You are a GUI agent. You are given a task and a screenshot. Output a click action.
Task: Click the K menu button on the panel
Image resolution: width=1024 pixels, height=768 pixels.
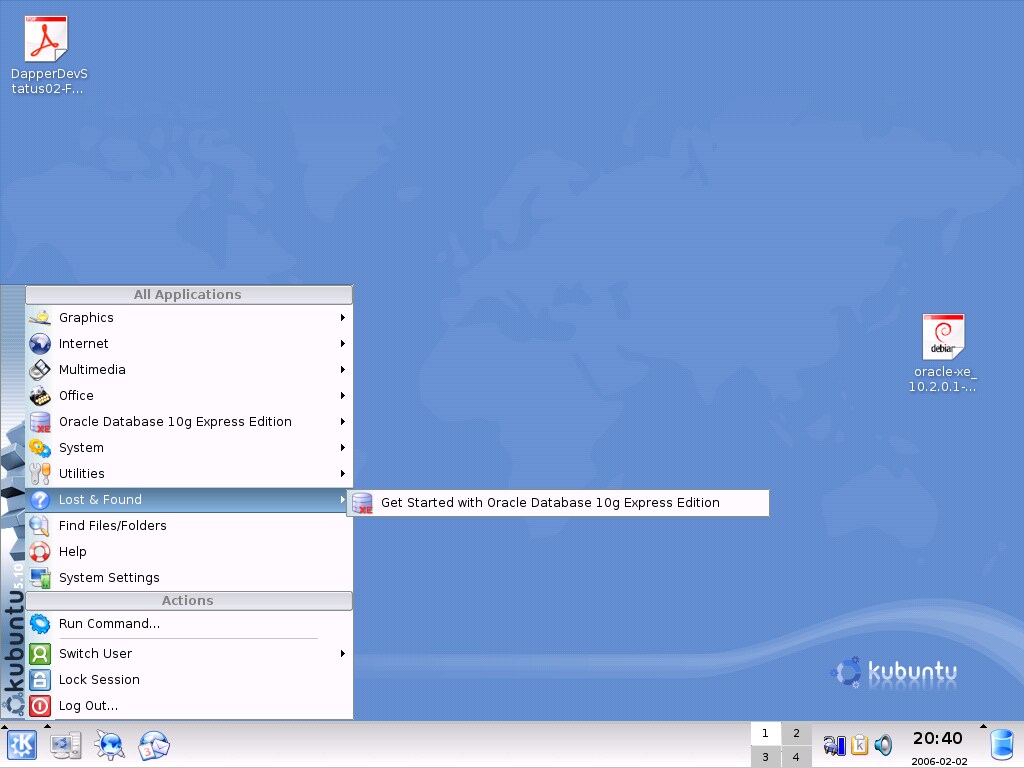point(22,745)
